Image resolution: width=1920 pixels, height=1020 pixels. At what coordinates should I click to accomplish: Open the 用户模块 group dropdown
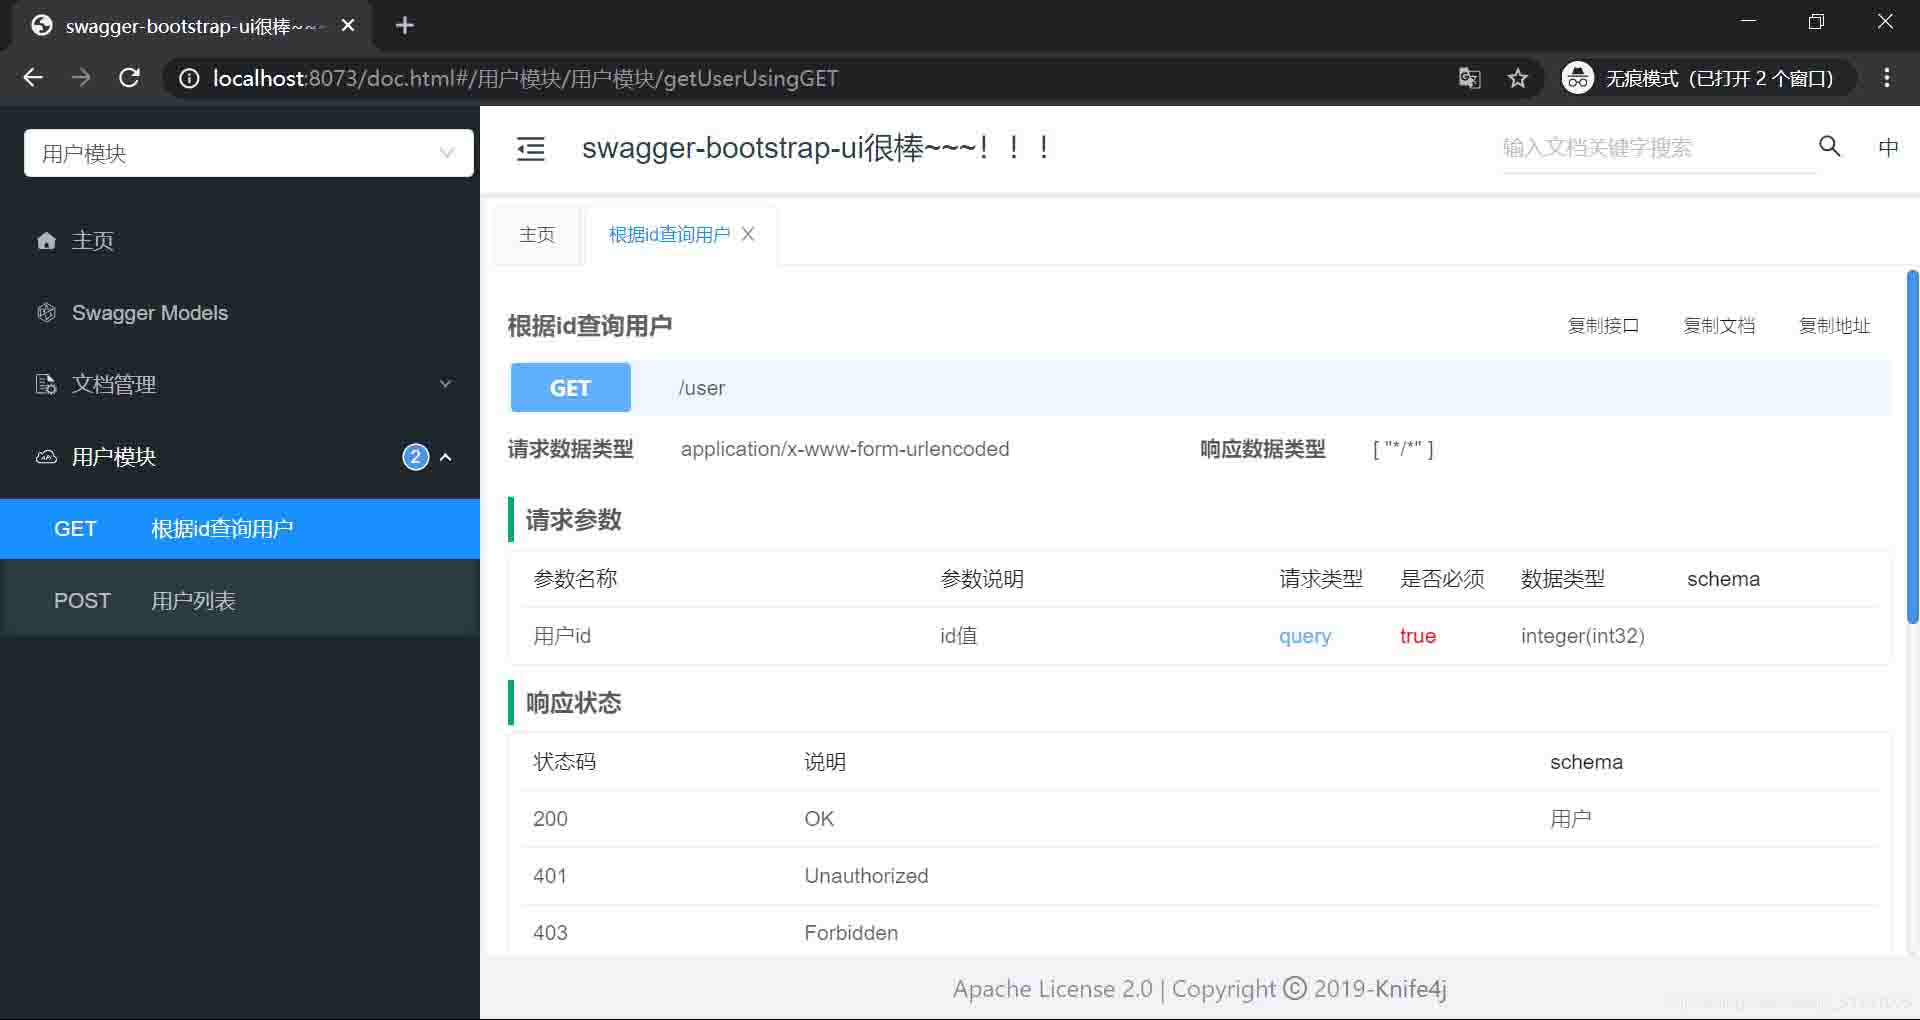pyautogui.click(x=249, y=153)
